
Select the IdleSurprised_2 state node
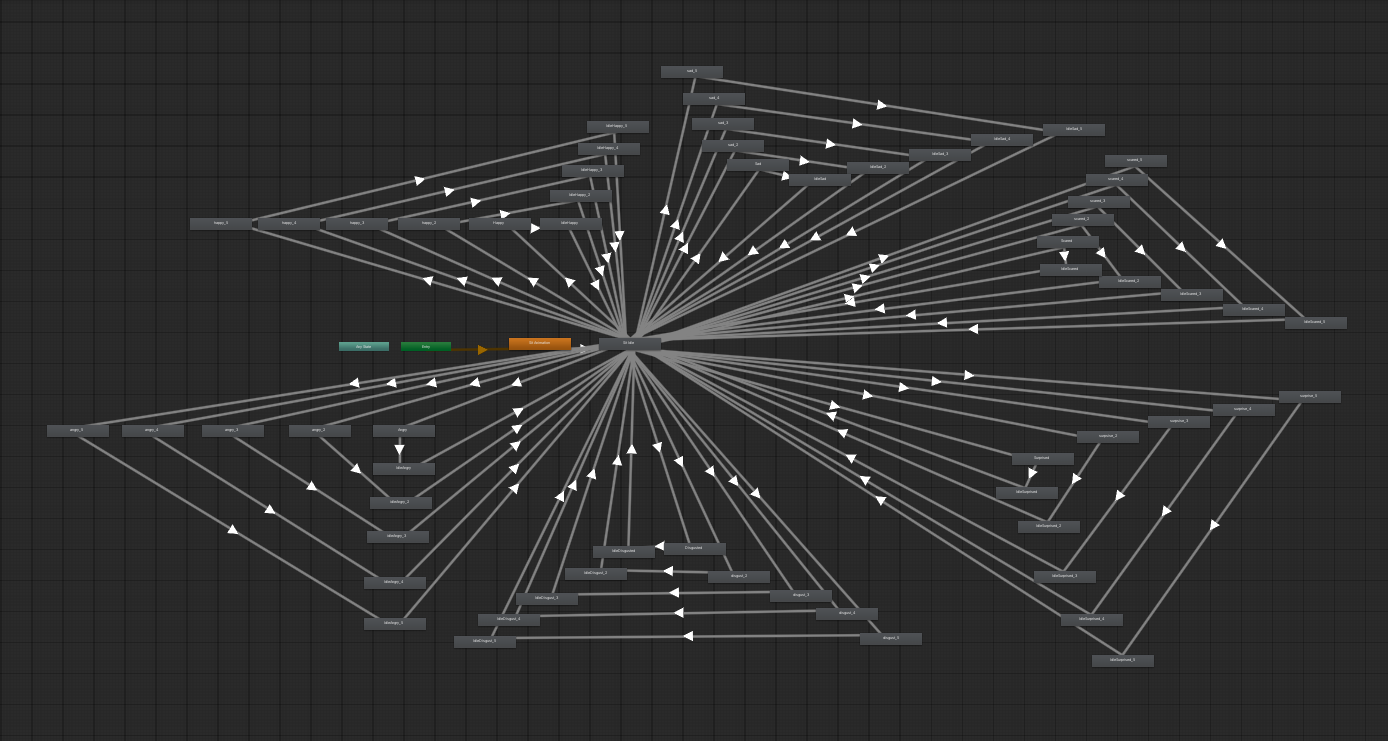click(1049, 527)
